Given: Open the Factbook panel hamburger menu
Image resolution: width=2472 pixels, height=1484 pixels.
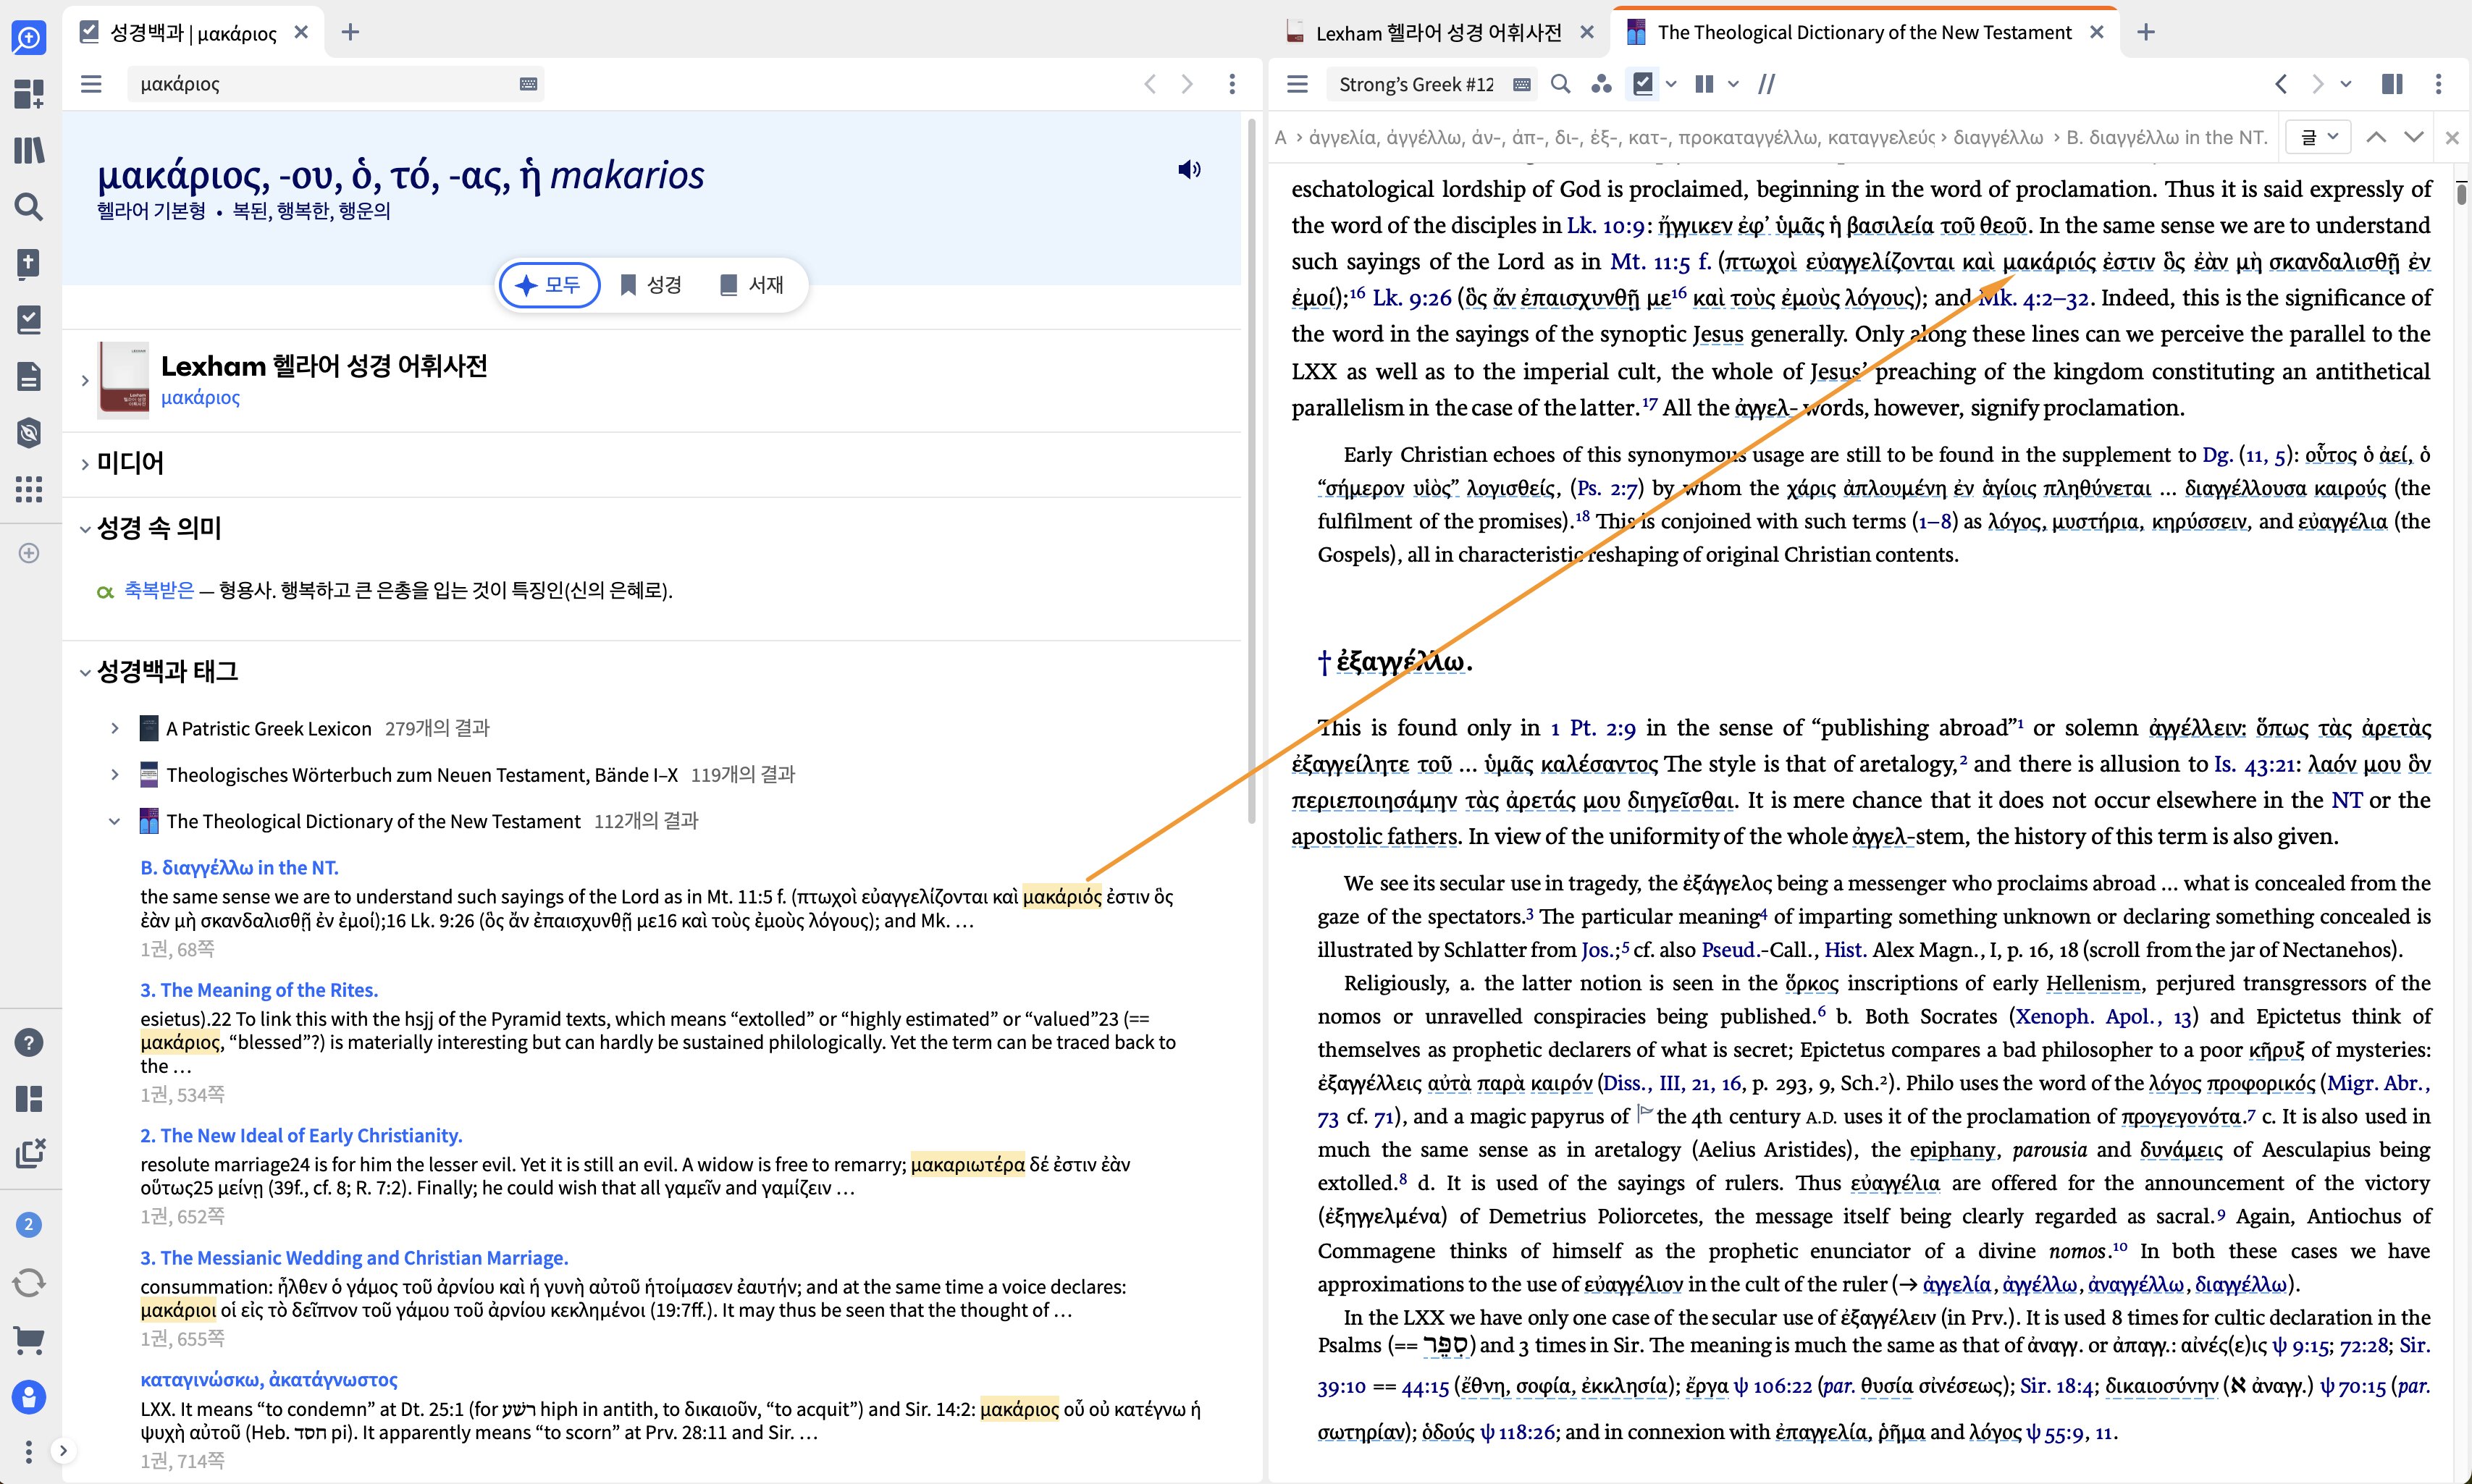Looking at the screenshot, I should click(x=91, y=84).
